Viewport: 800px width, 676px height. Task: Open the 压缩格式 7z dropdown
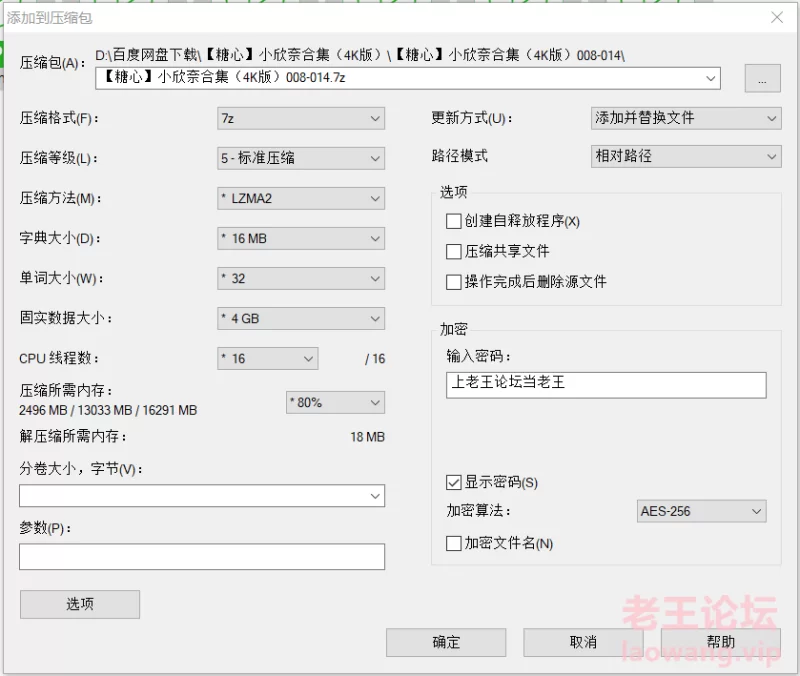(x=301, y=118)
